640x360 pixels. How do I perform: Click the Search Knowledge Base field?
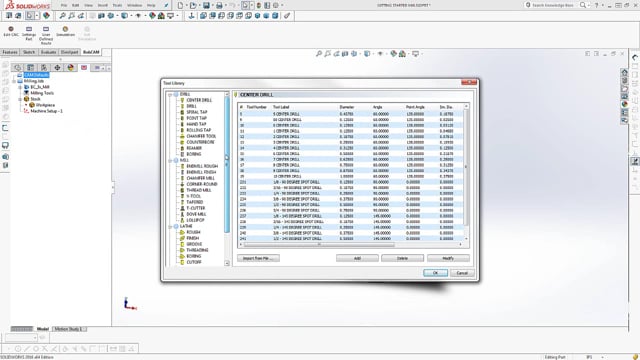click(x=553, y=5)
